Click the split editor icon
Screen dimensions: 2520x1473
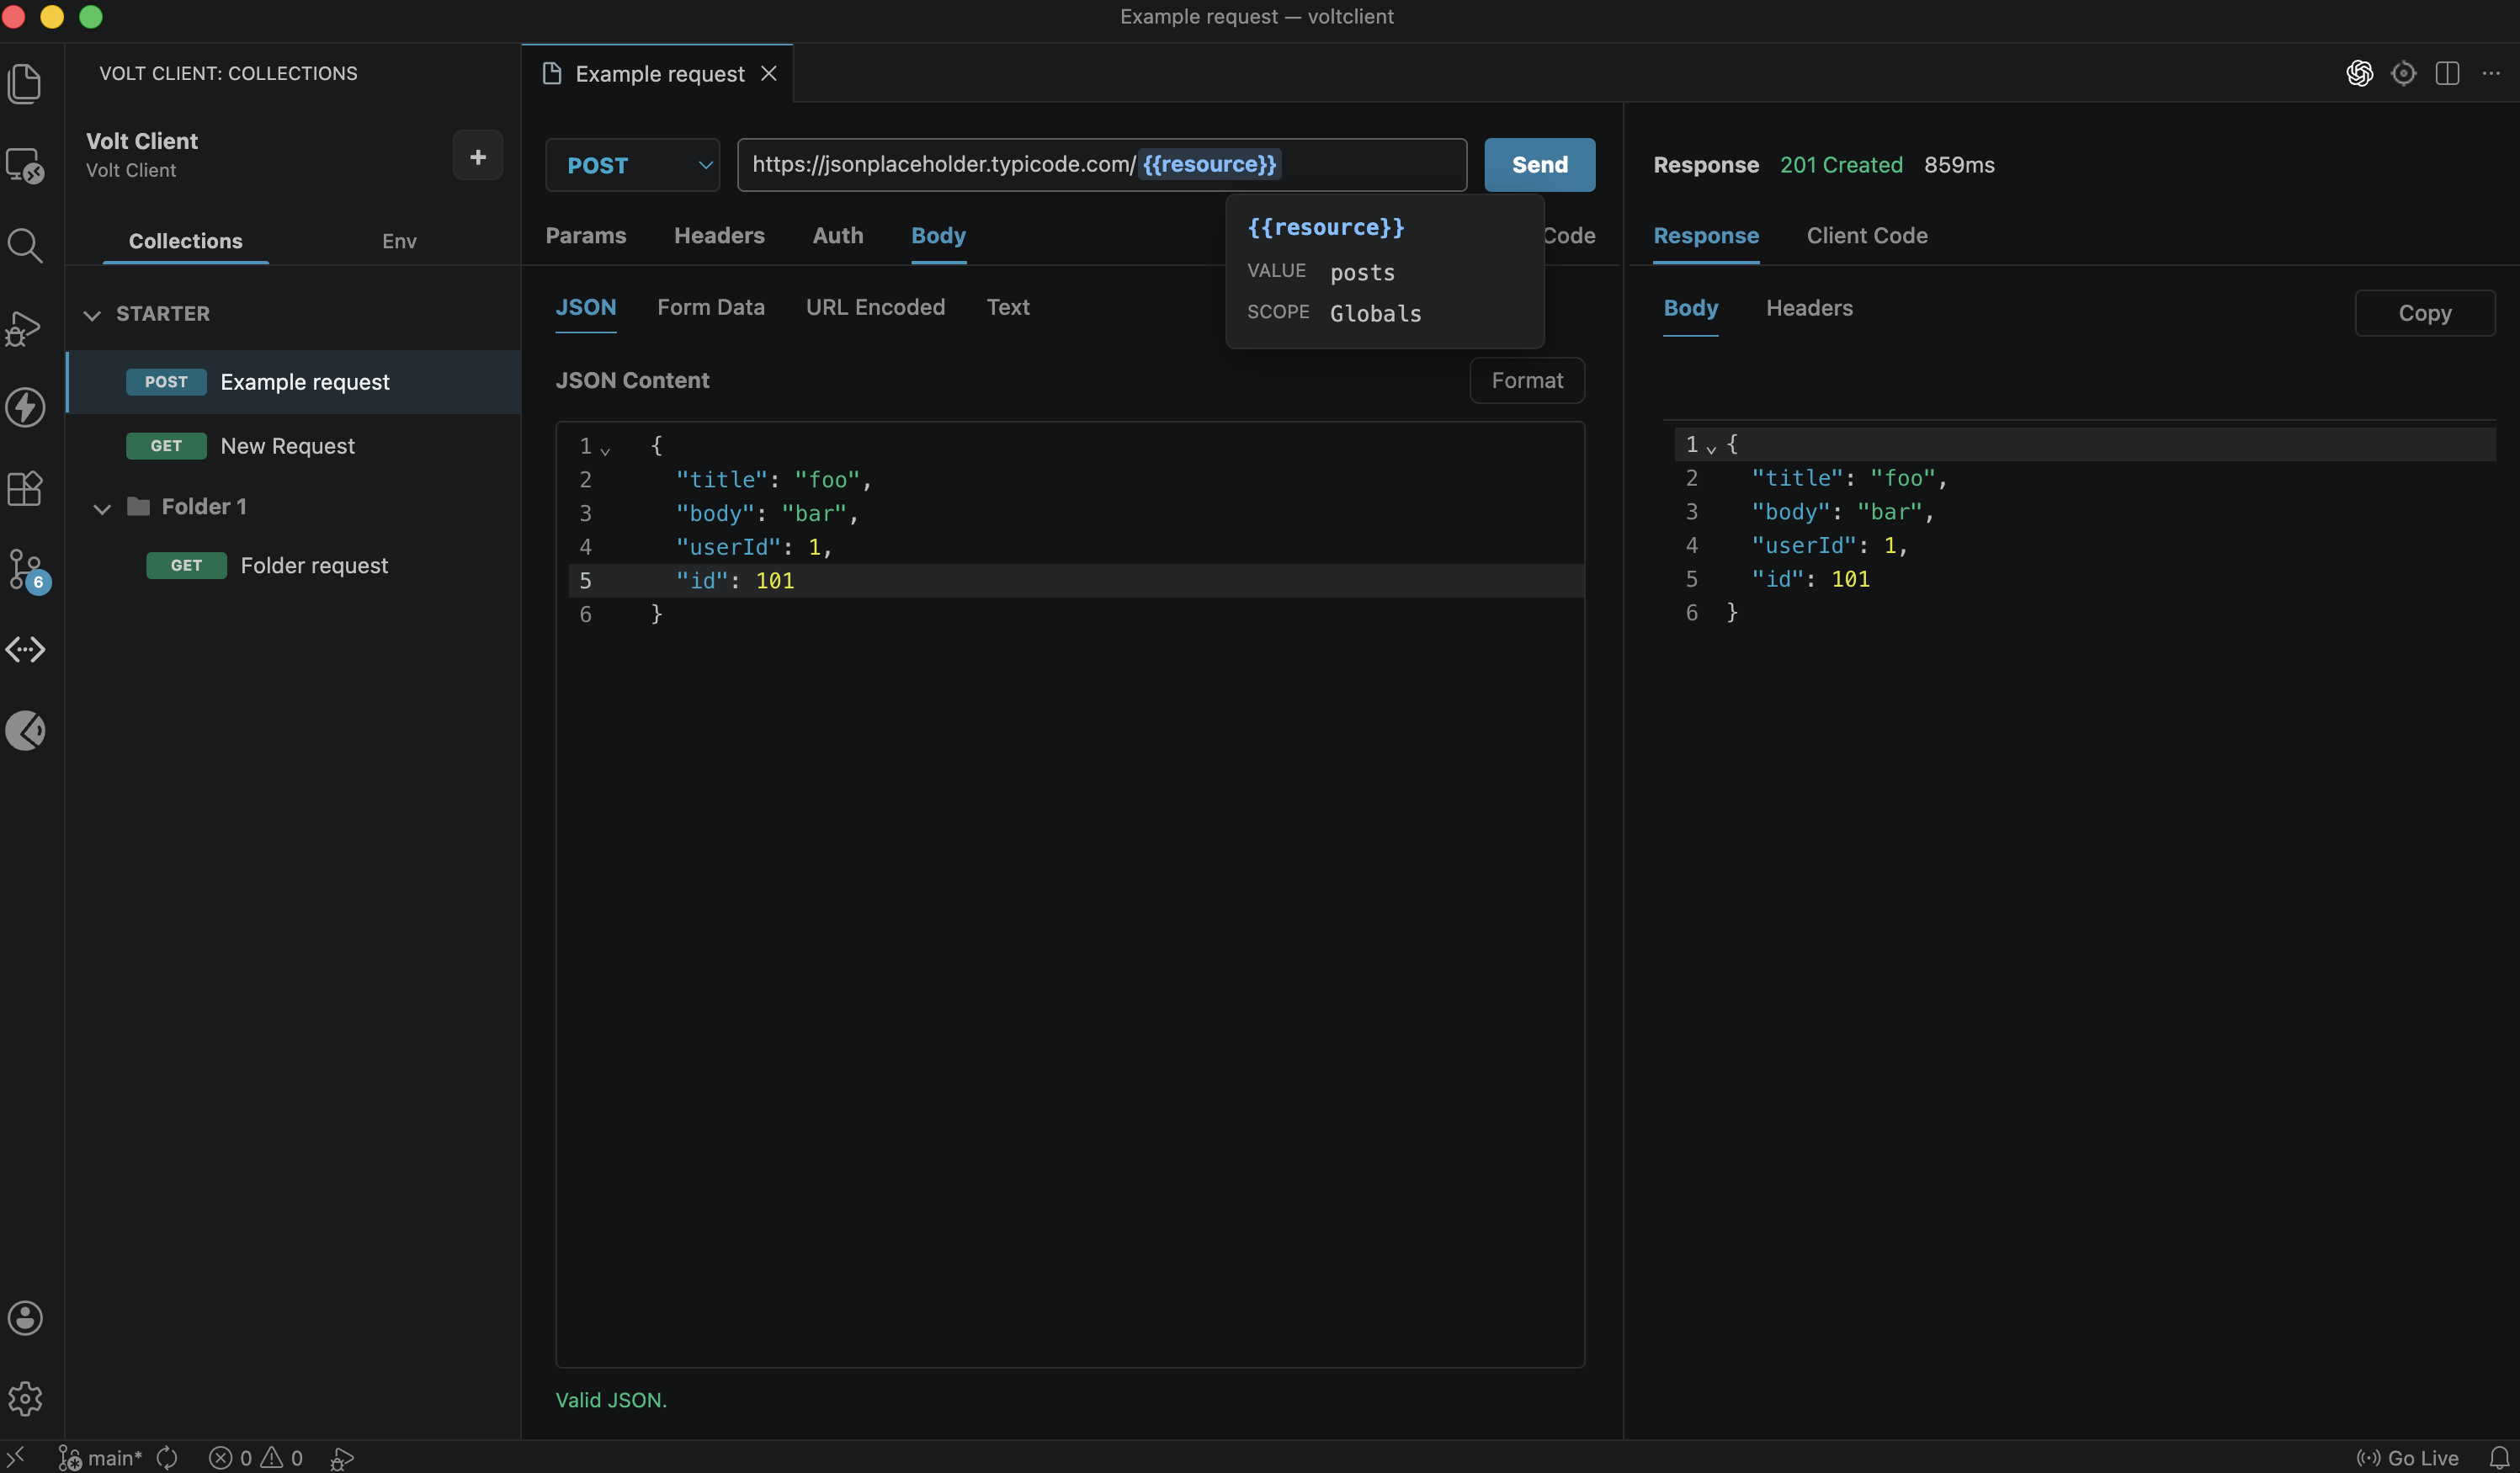click(x=2447, y=73)
